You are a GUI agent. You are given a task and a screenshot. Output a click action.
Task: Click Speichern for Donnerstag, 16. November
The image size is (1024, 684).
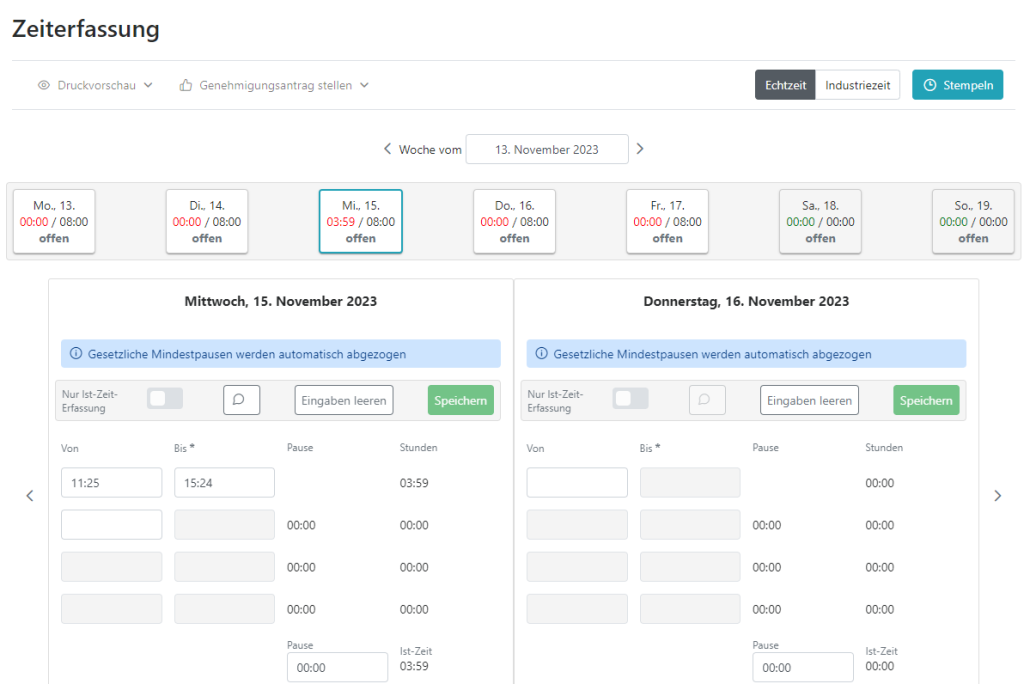click(926, 400)
